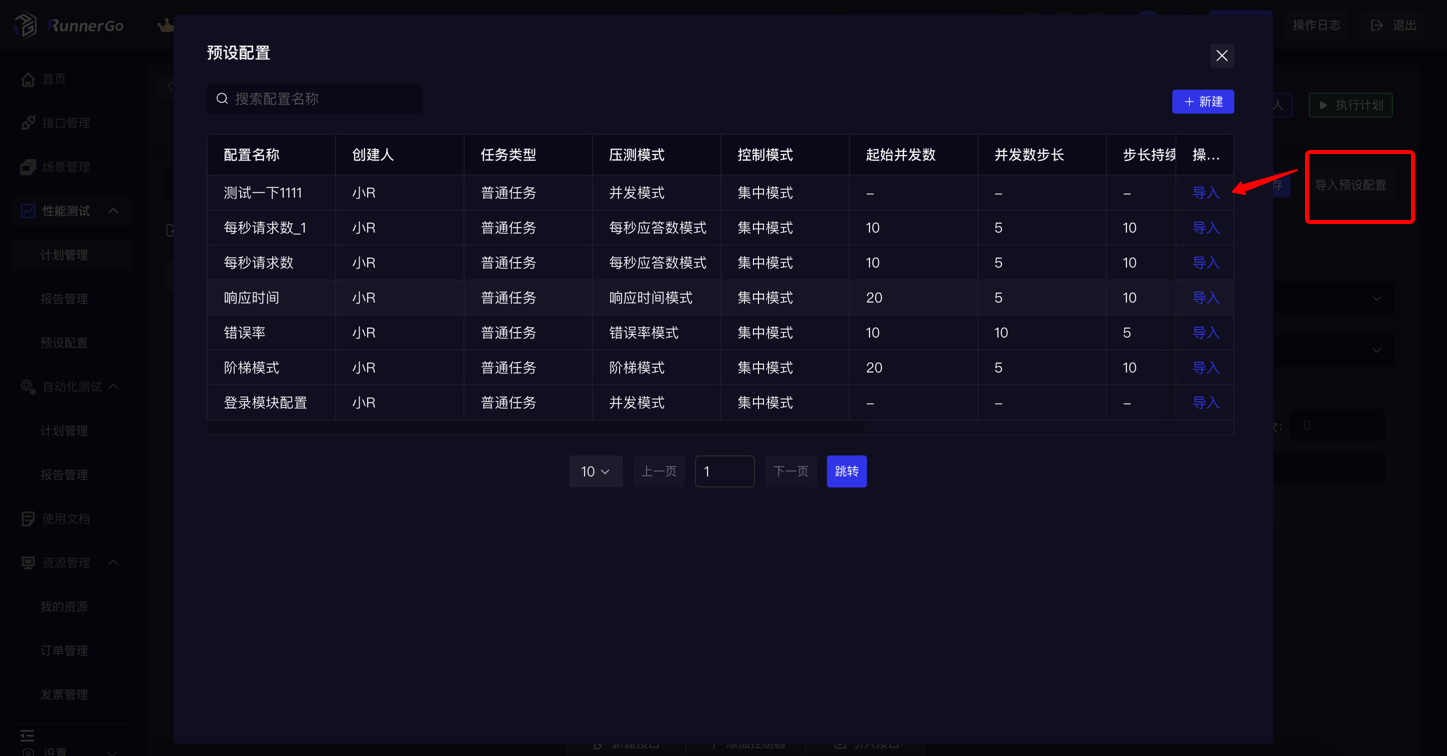Click the 资源管理 sidebar icon
Viewport: 1447px width, 756px height.
28,563
